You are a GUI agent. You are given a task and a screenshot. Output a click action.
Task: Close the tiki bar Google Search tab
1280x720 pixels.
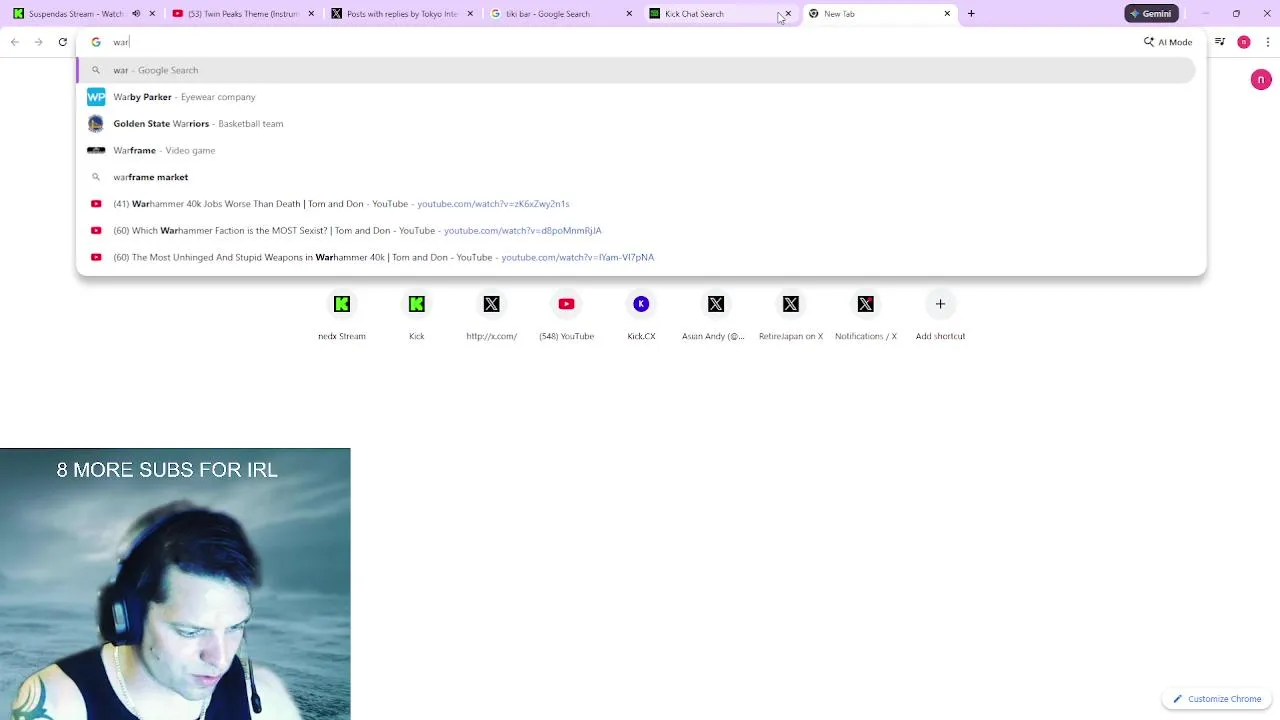coord(629,14)
